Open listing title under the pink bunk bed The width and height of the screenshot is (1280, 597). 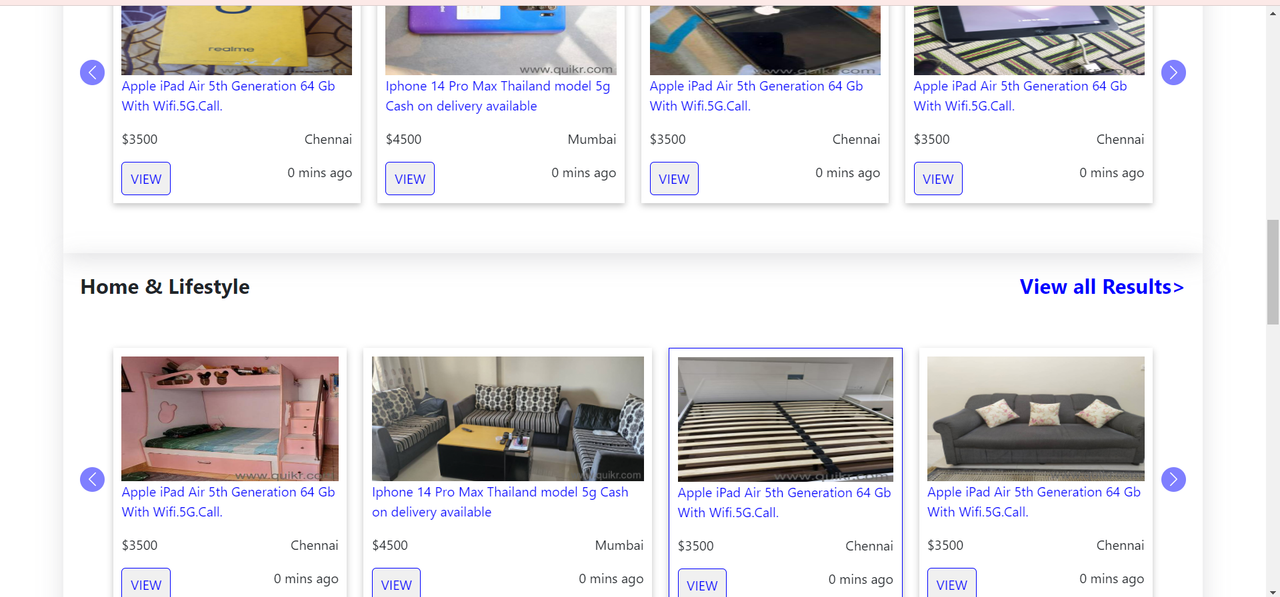(228, 502)
